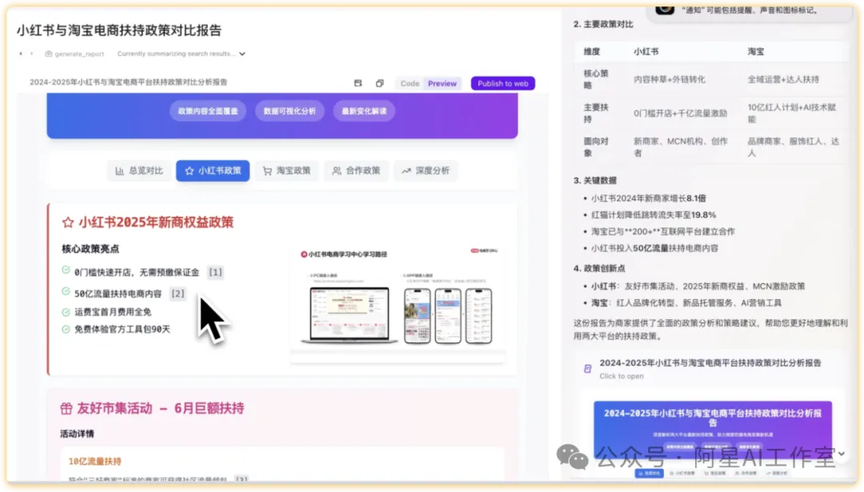Click the 淘宝 column header in the table
864x492 pixels.
(755, 51)
